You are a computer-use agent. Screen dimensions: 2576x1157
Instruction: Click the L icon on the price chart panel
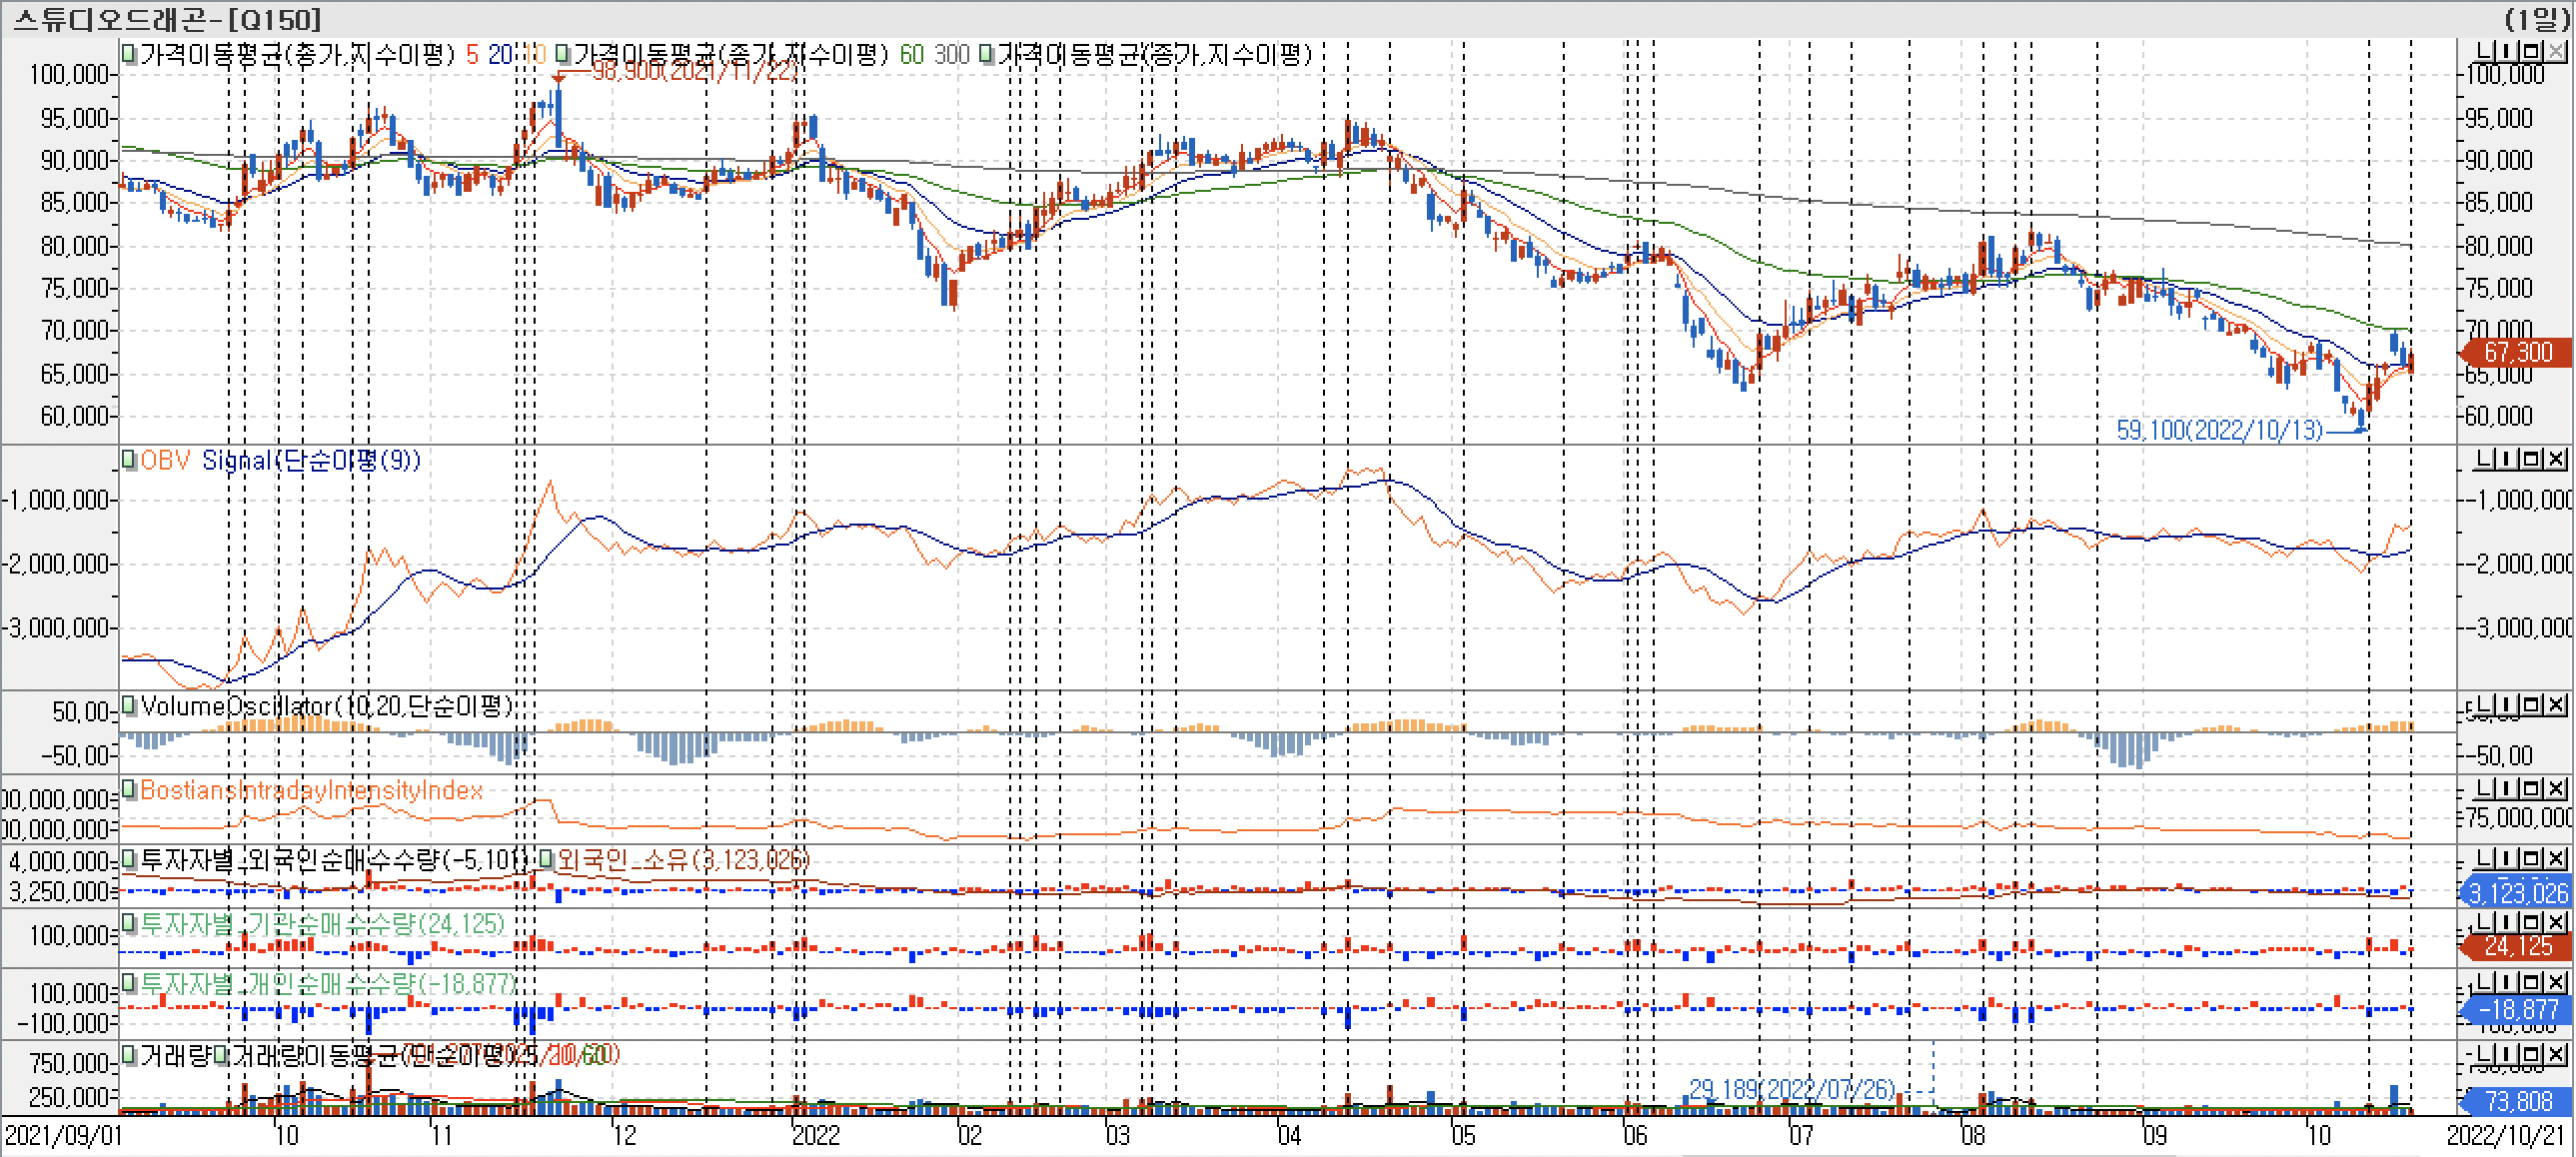coord(2484,51)
